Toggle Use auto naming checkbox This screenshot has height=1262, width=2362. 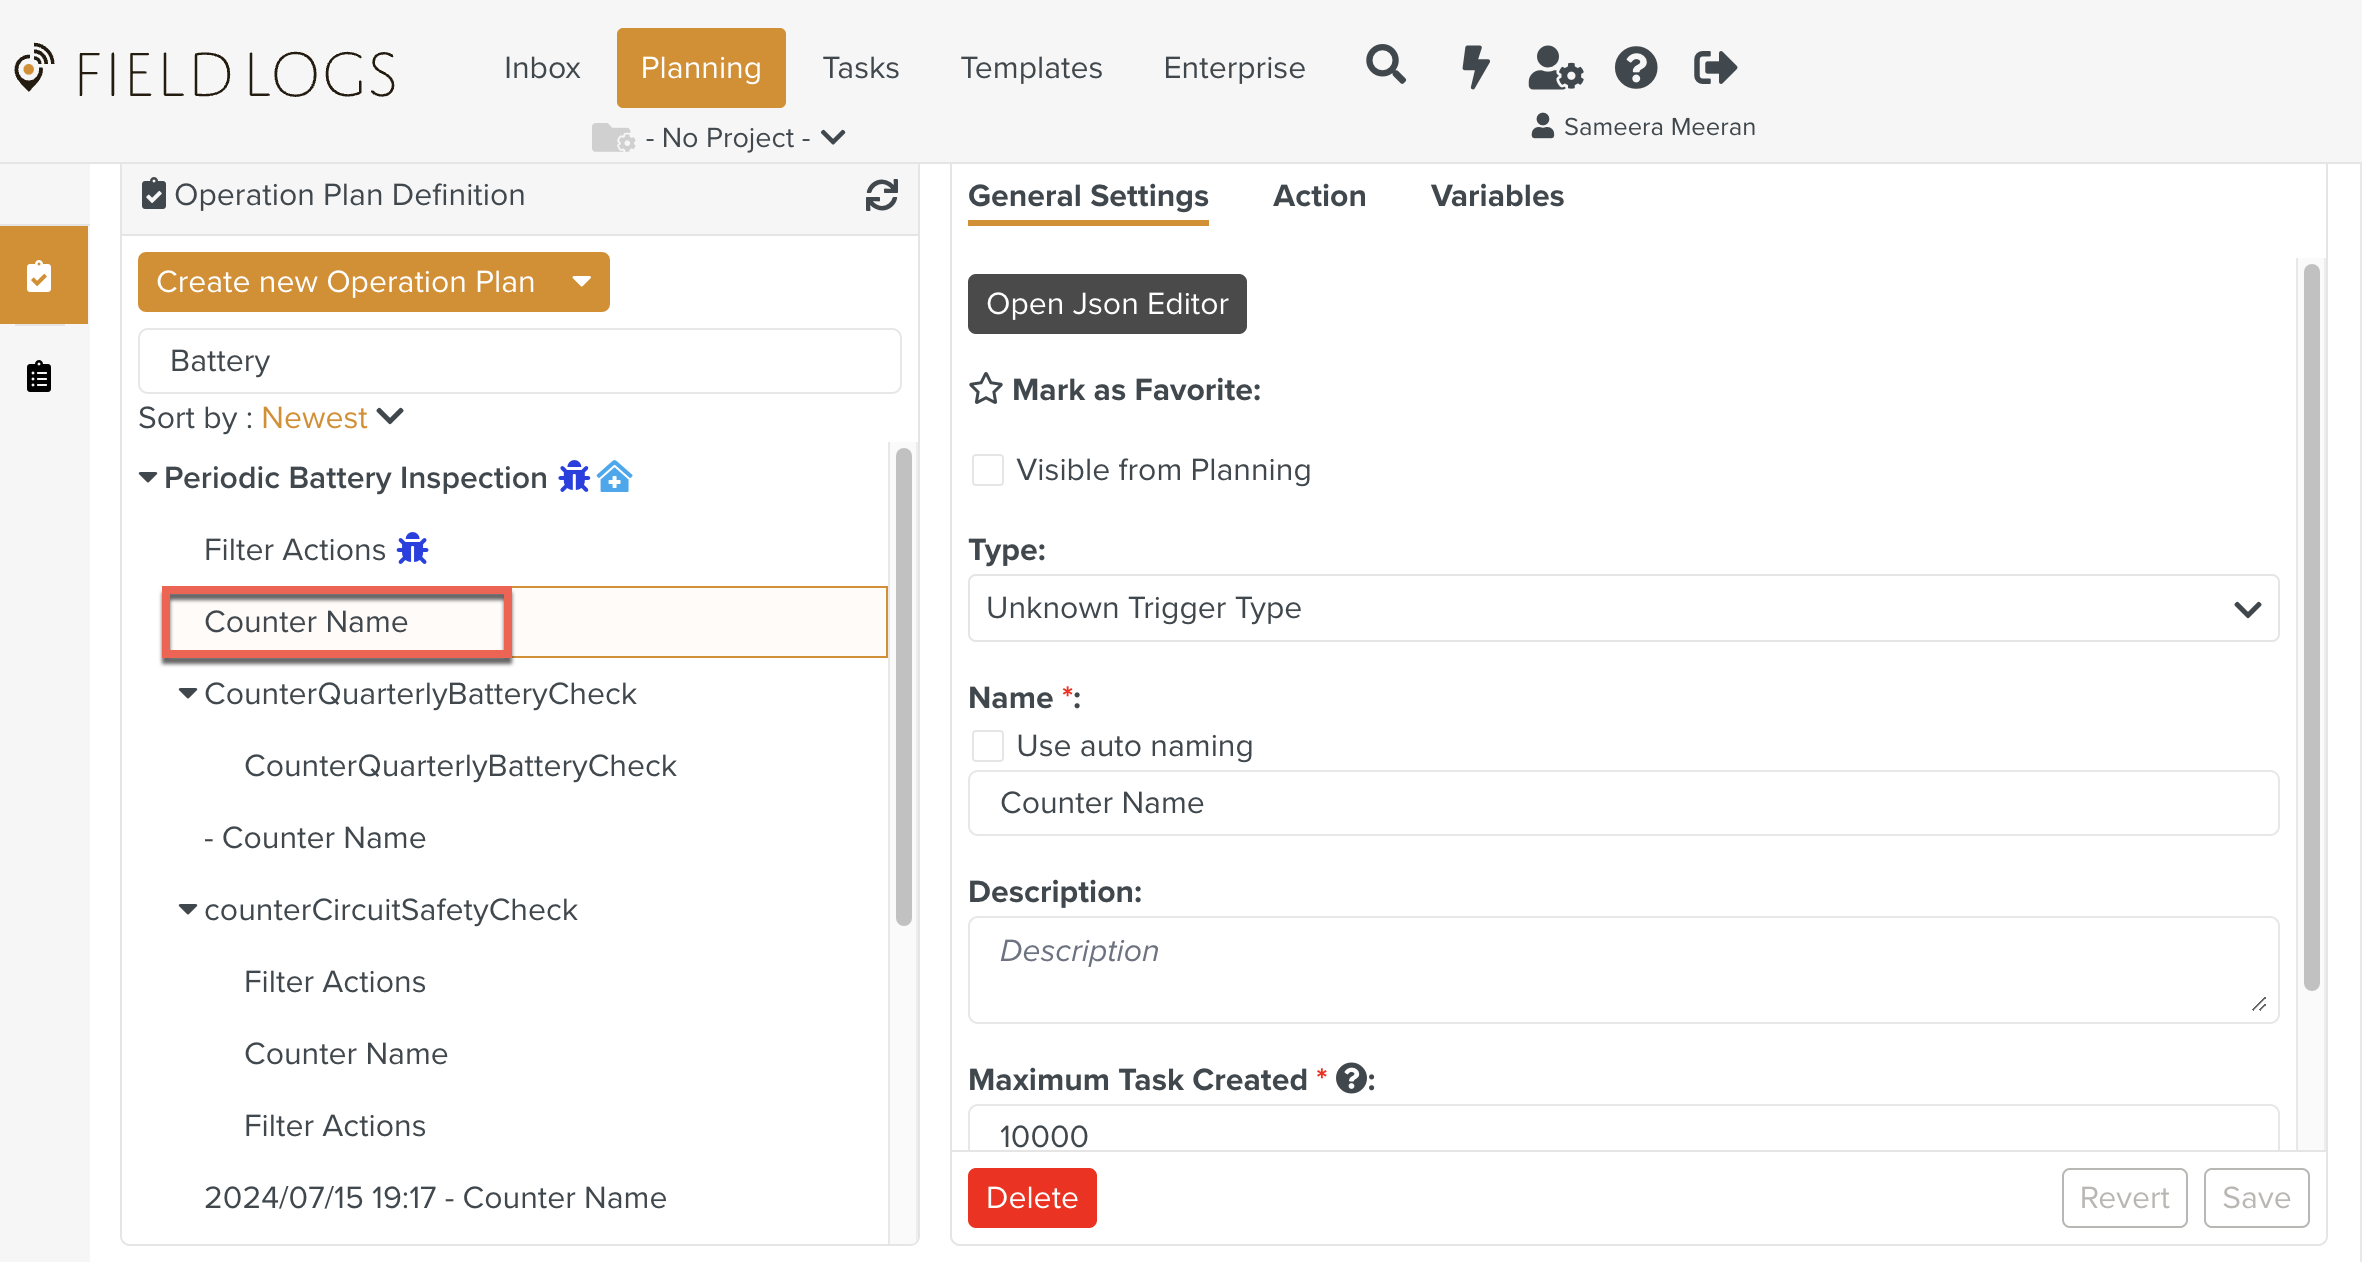point(988,746)
